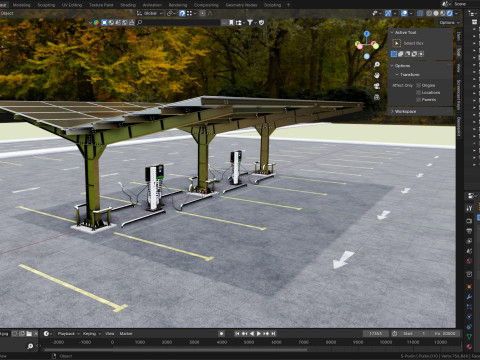Choose the Intersect selection mode icon
This screenshot has height=360, width=480.
click(x=421, y=54)
